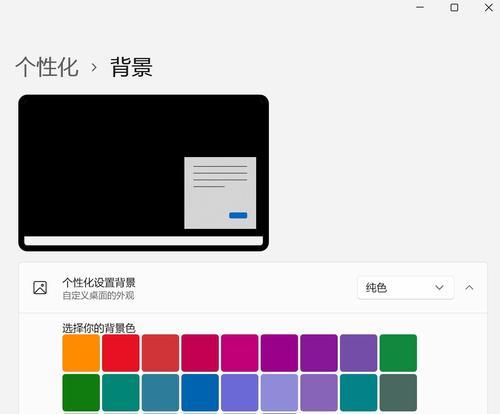The image size is (500, 414).
Task: Click the desktop preview thumbnail
Action: click(144, 173)
